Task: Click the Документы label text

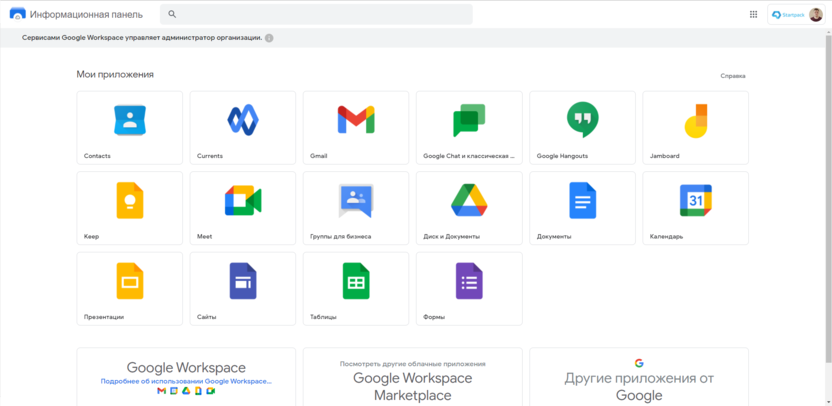Action: [554, 236]
